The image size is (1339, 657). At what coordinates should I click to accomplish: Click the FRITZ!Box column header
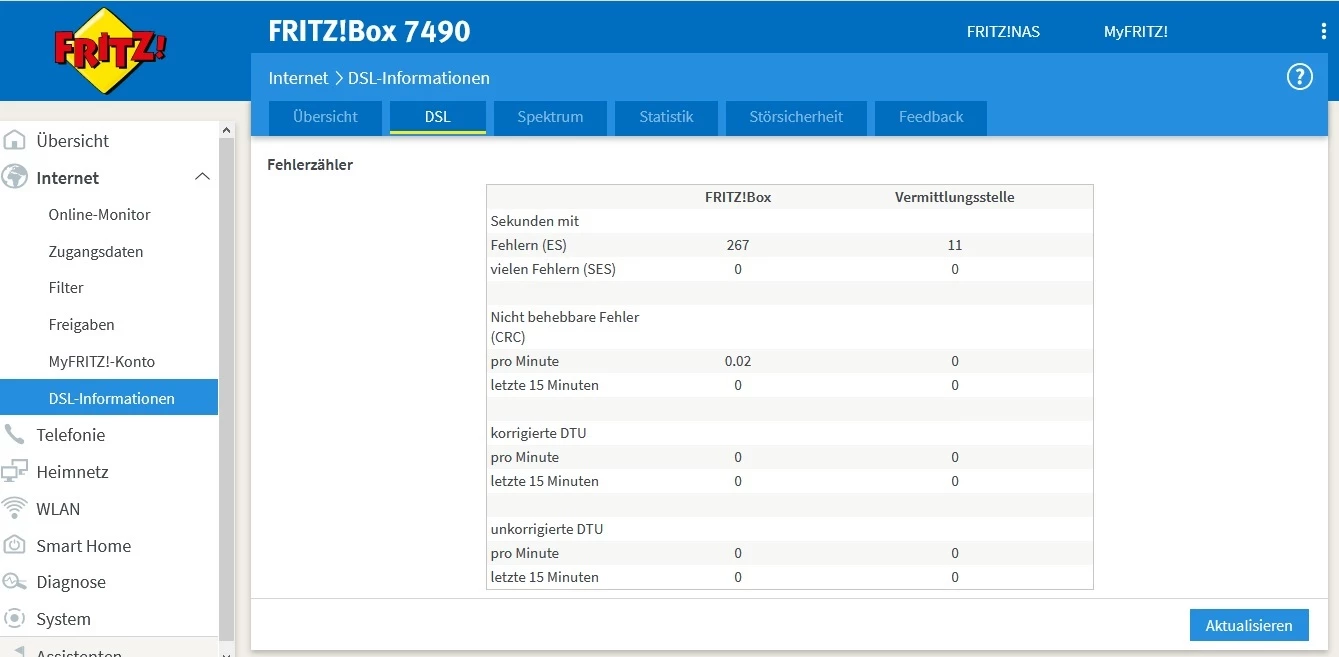tap(738, 197)
